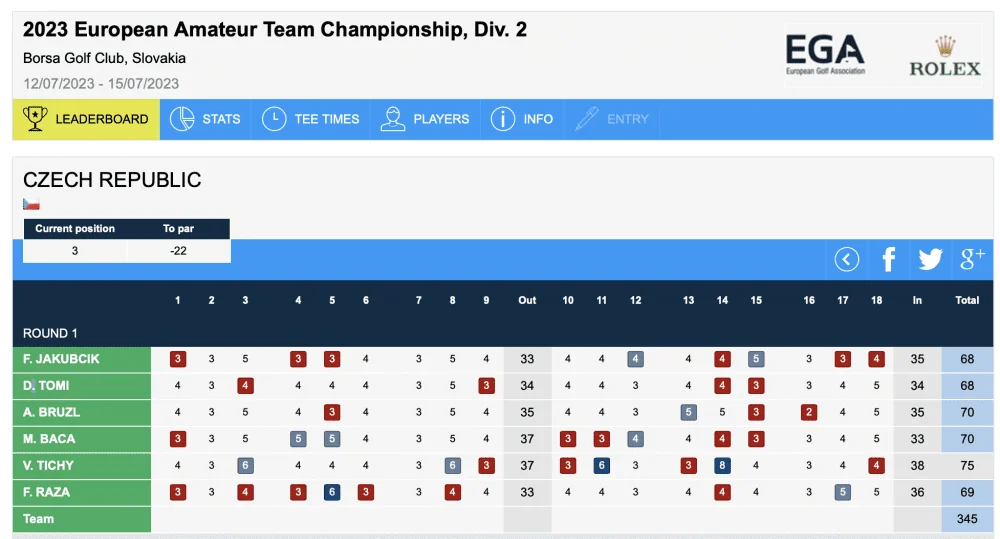Click the EGA European Golf Association logo

pos(825,55)
